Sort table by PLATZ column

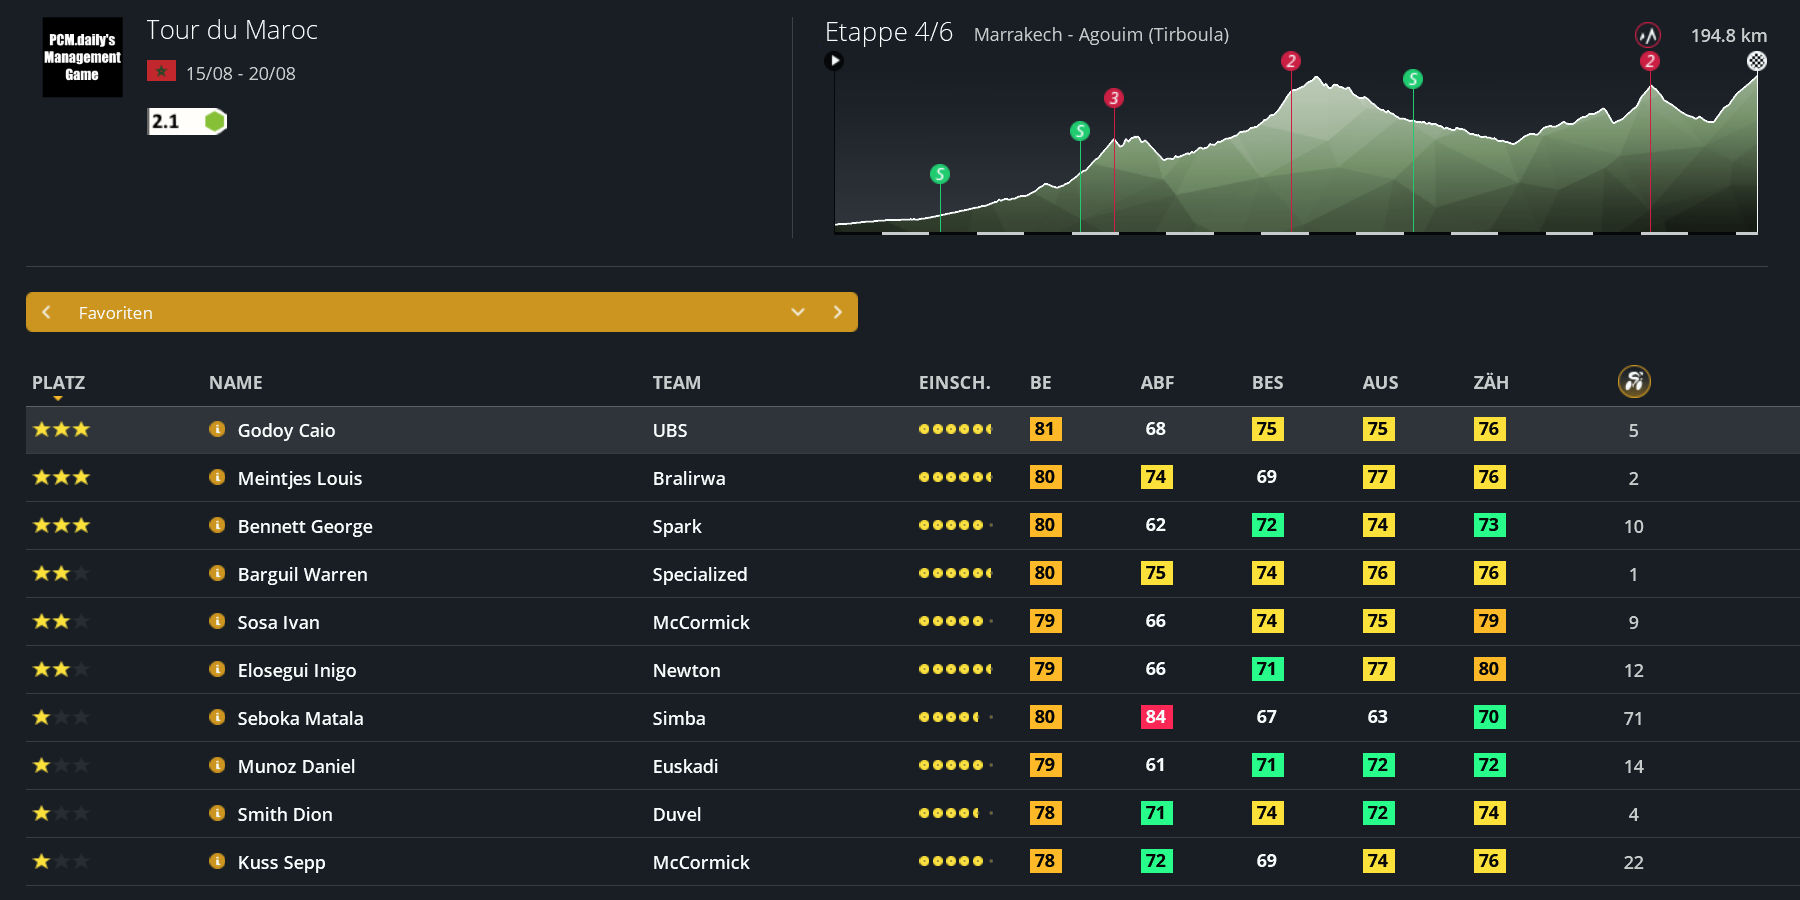click(58, 382)
